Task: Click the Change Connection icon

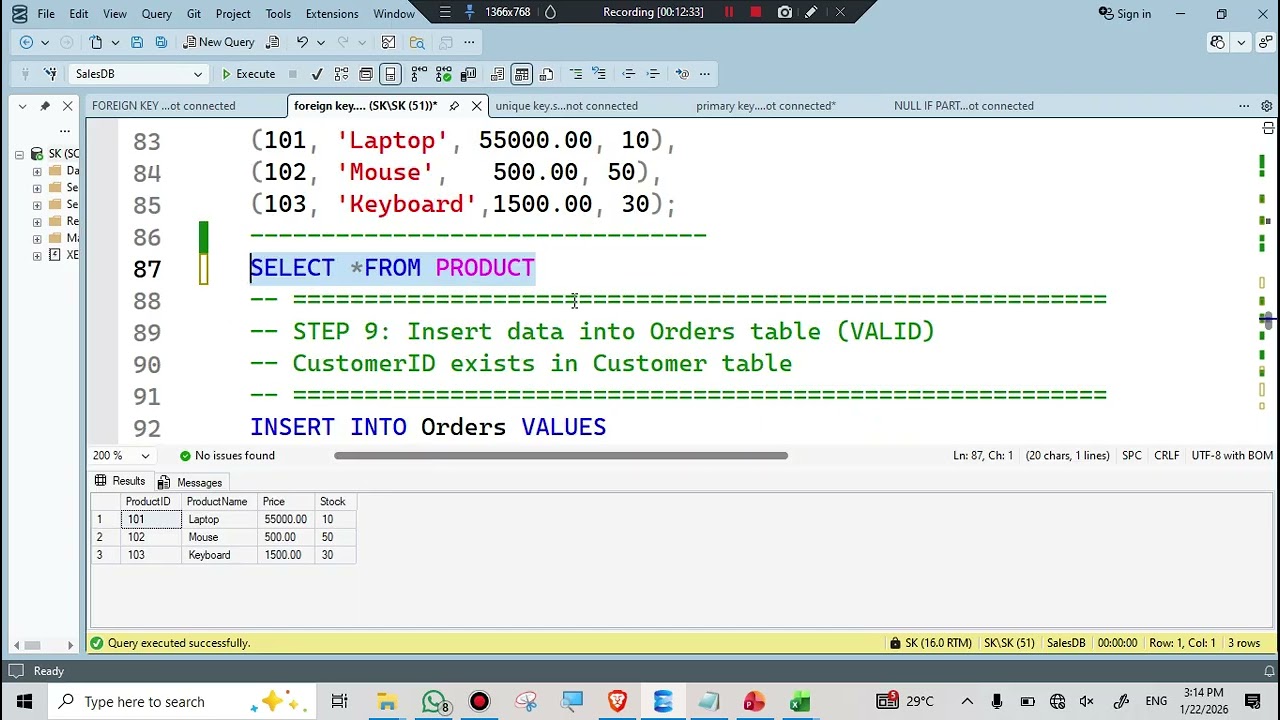Action: 50,74
